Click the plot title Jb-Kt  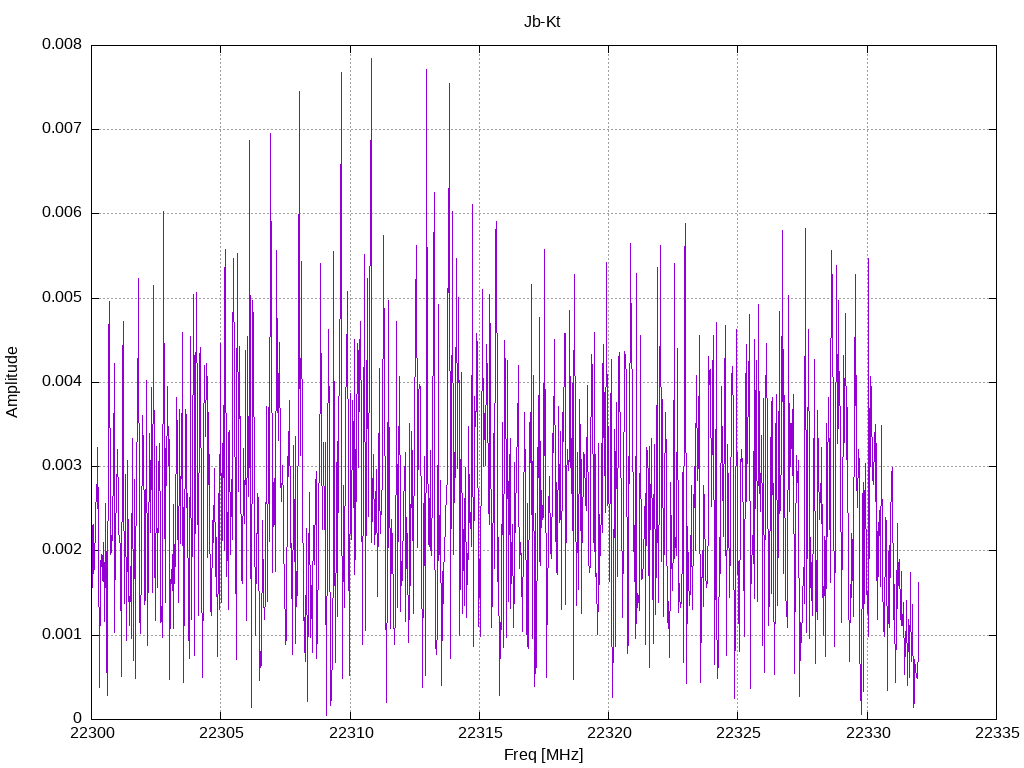pos(542,22)
